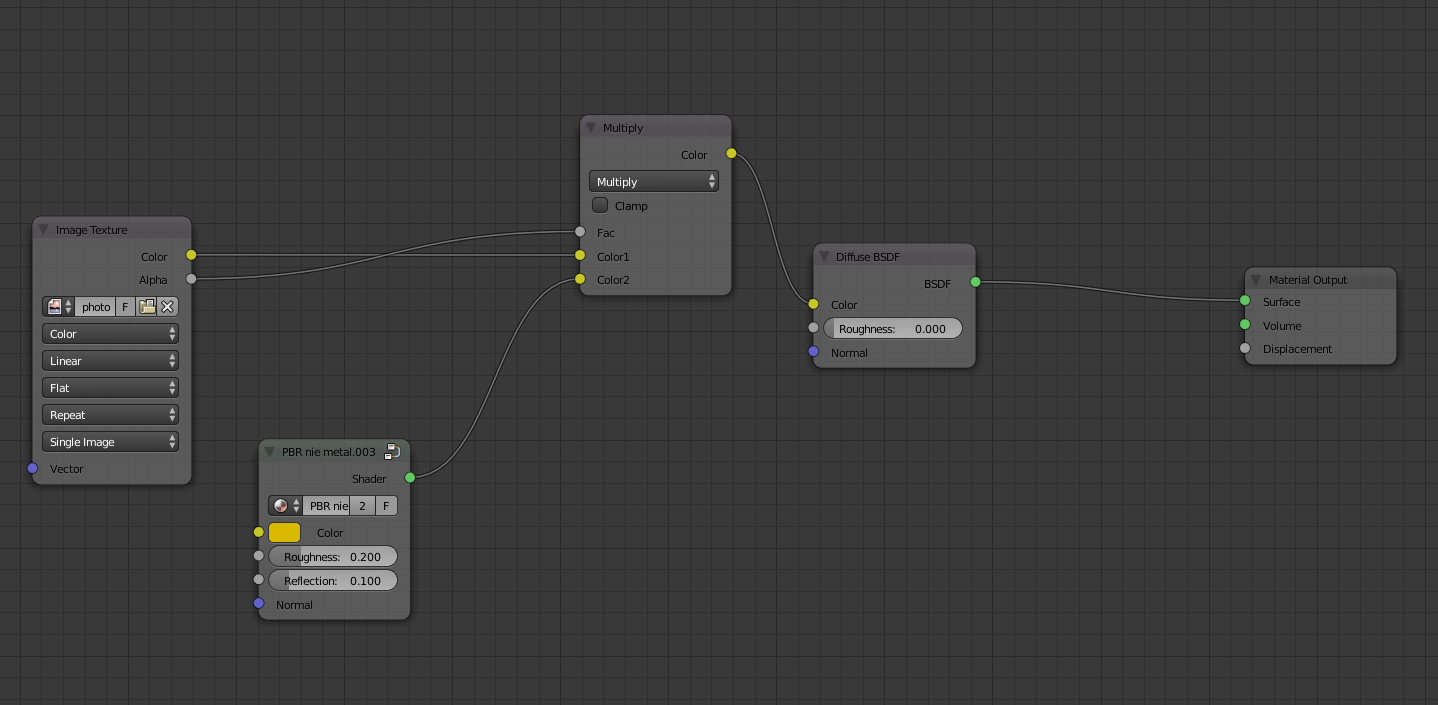Click the Displacement input socket
Viewport: 1438px width, 705px height.
(x=1245, y=349)
